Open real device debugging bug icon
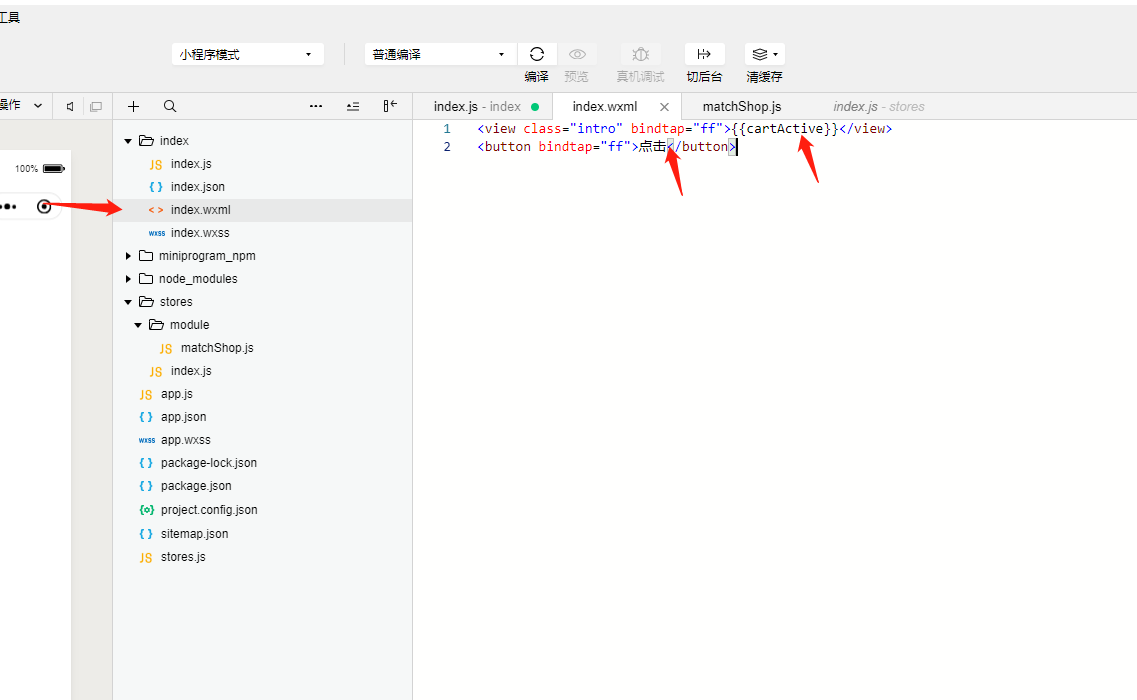Image resolution: width=1137 pixels, height=700 pixels. pos(640,54)
